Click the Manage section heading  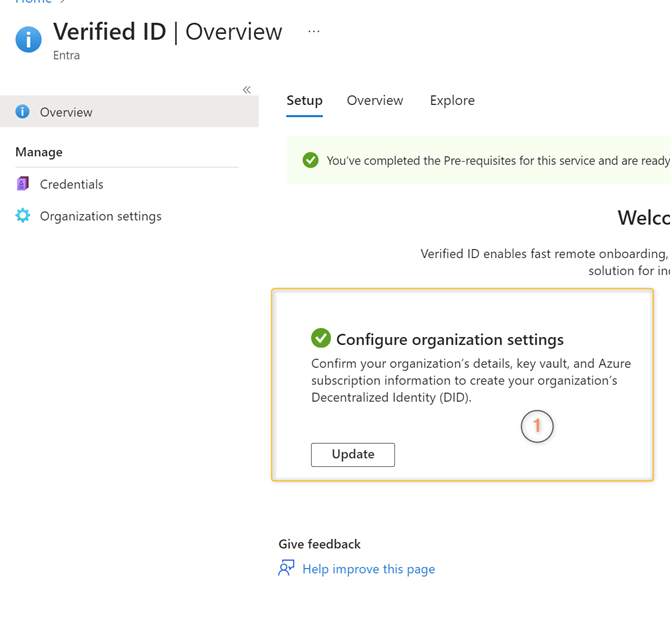click(39, 152)
